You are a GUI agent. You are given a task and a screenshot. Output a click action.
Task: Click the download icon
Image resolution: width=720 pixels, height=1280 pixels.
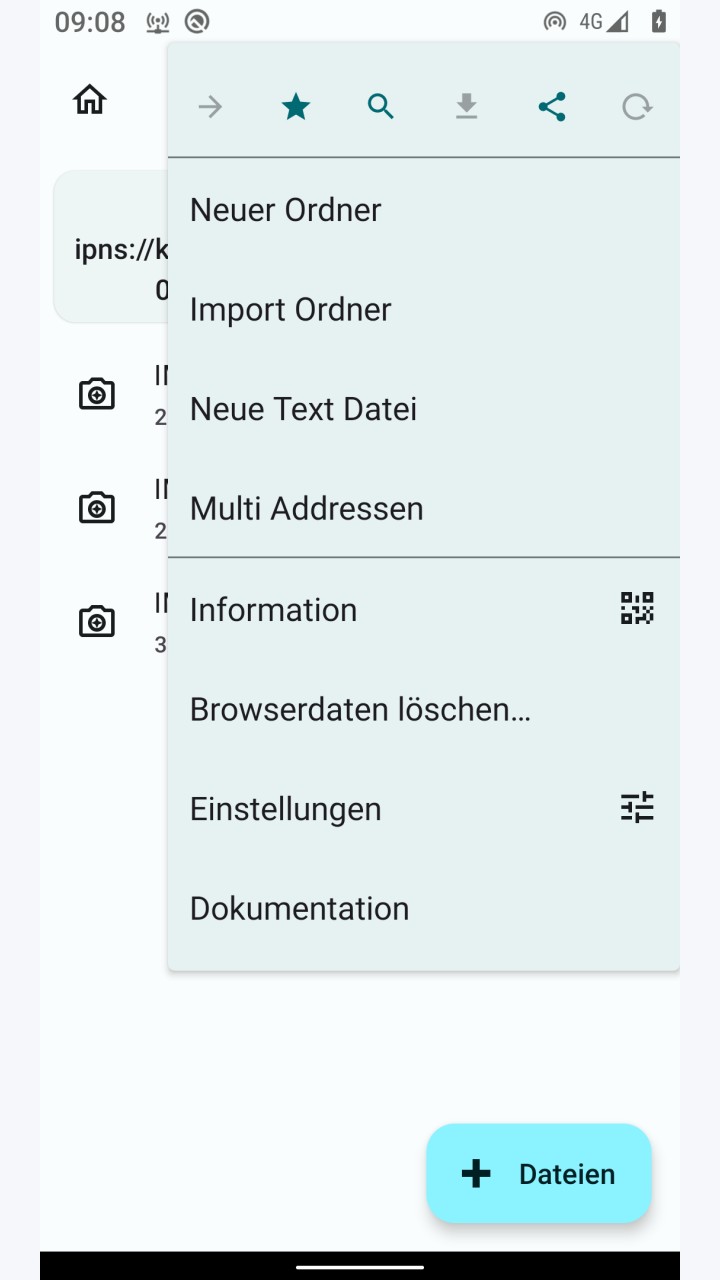466,107
